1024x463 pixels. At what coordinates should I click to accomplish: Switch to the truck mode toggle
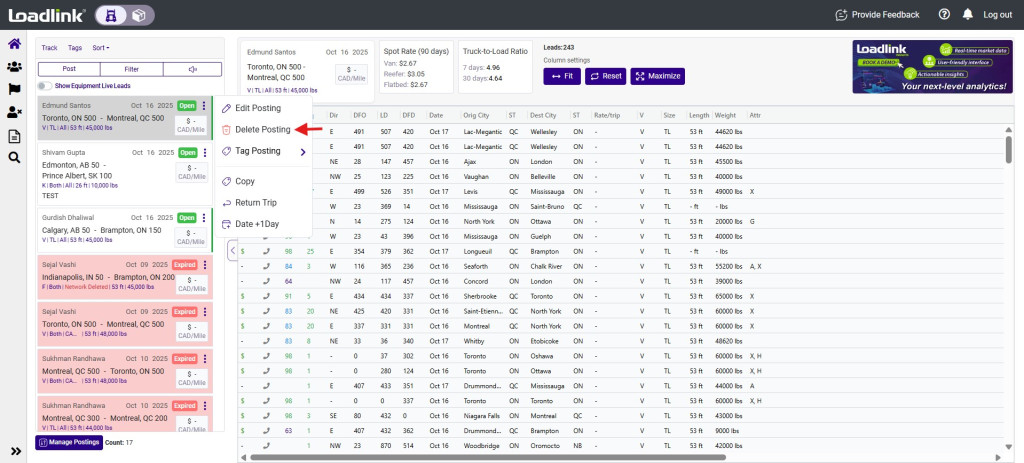(111, 15)
